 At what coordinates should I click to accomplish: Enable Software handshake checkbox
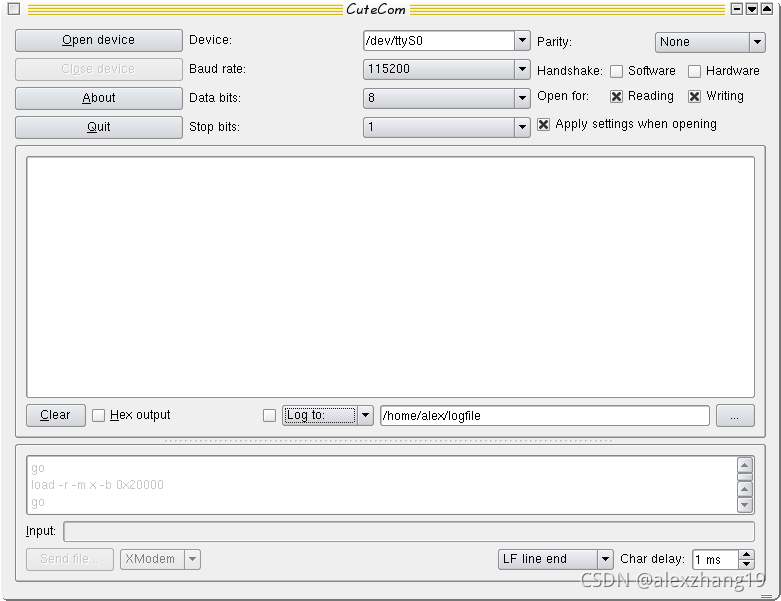point(617,71)
